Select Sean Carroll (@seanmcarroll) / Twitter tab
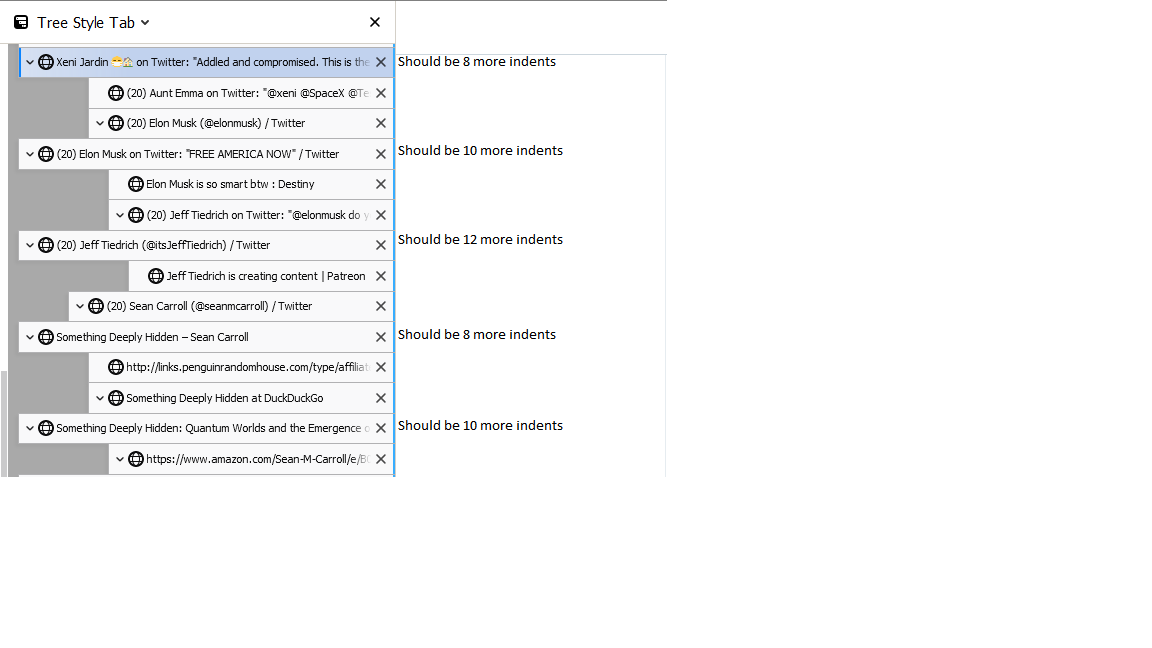The width and height of the screenshot is (1152, 648). [x=231, y=306]
